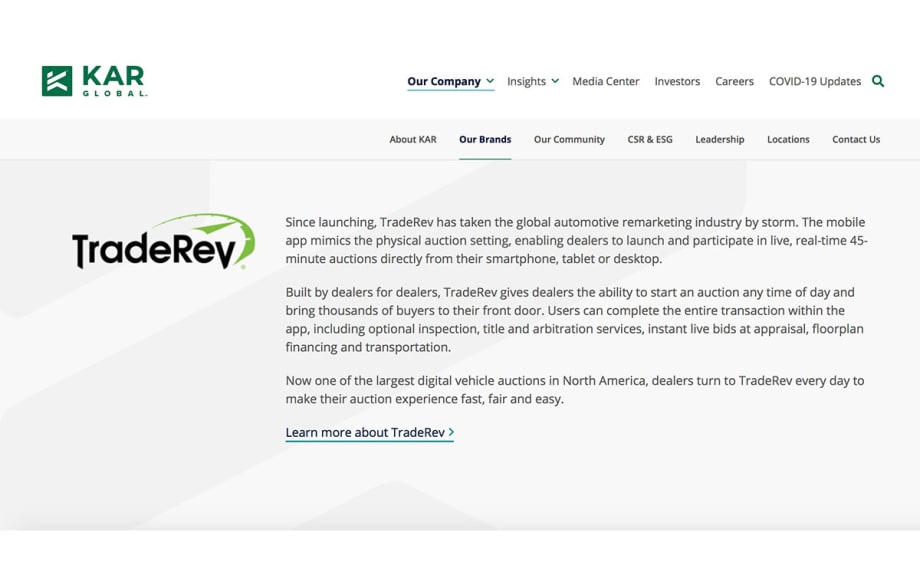Select the Our Brands tab
920x575 pixels.
[x=485, y=139]
